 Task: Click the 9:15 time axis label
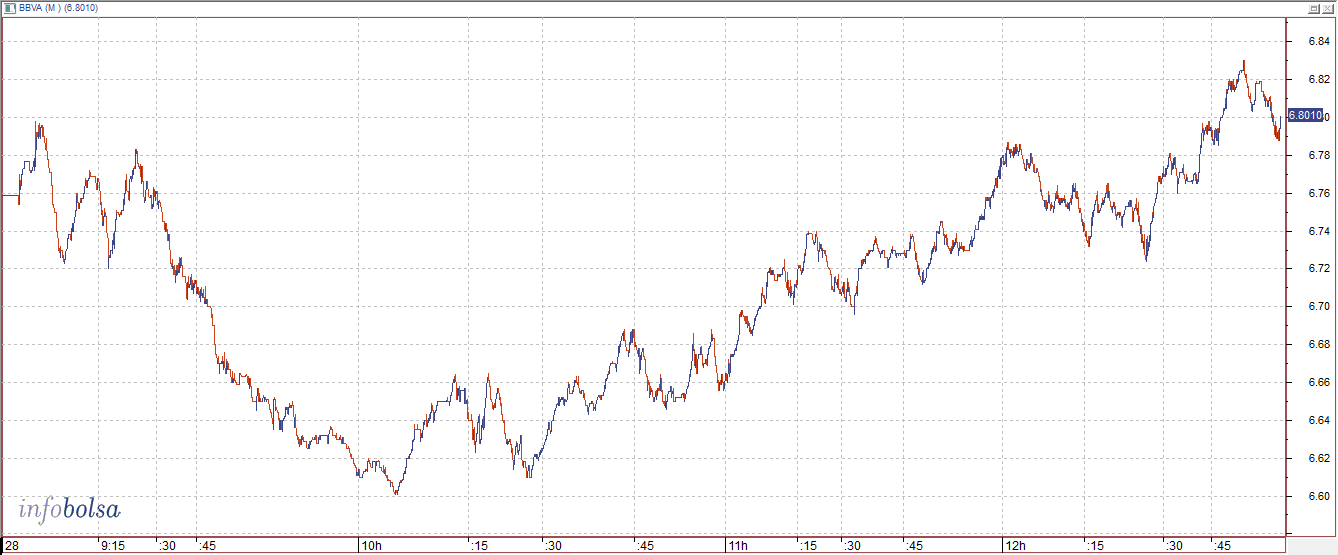[113, 546]
